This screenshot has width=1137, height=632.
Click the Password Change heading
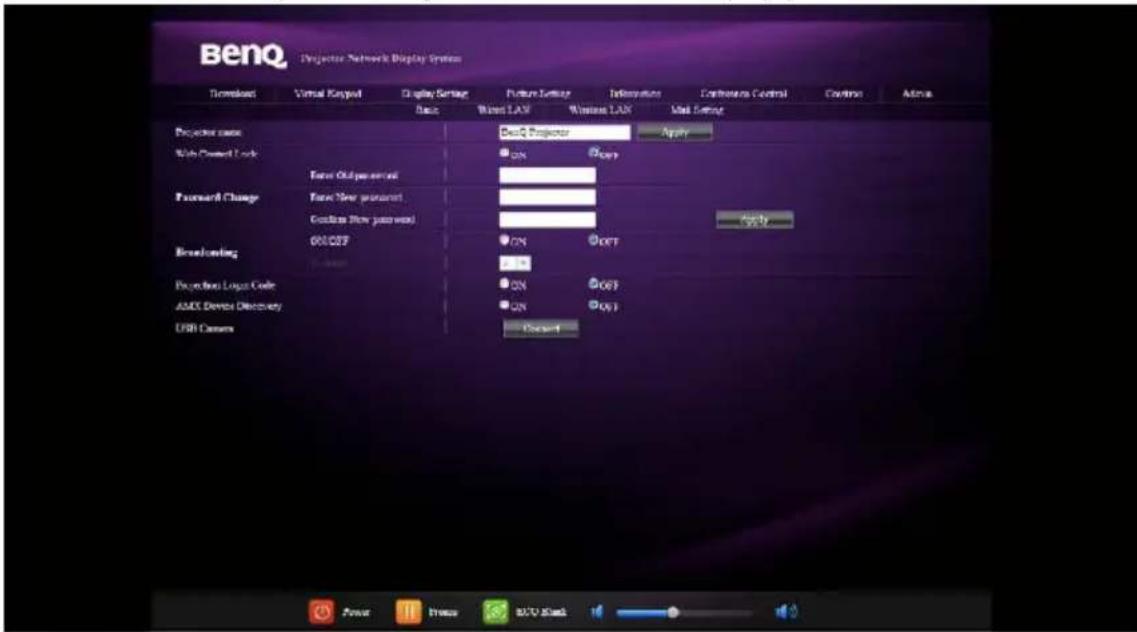click(x=217, y=197)
